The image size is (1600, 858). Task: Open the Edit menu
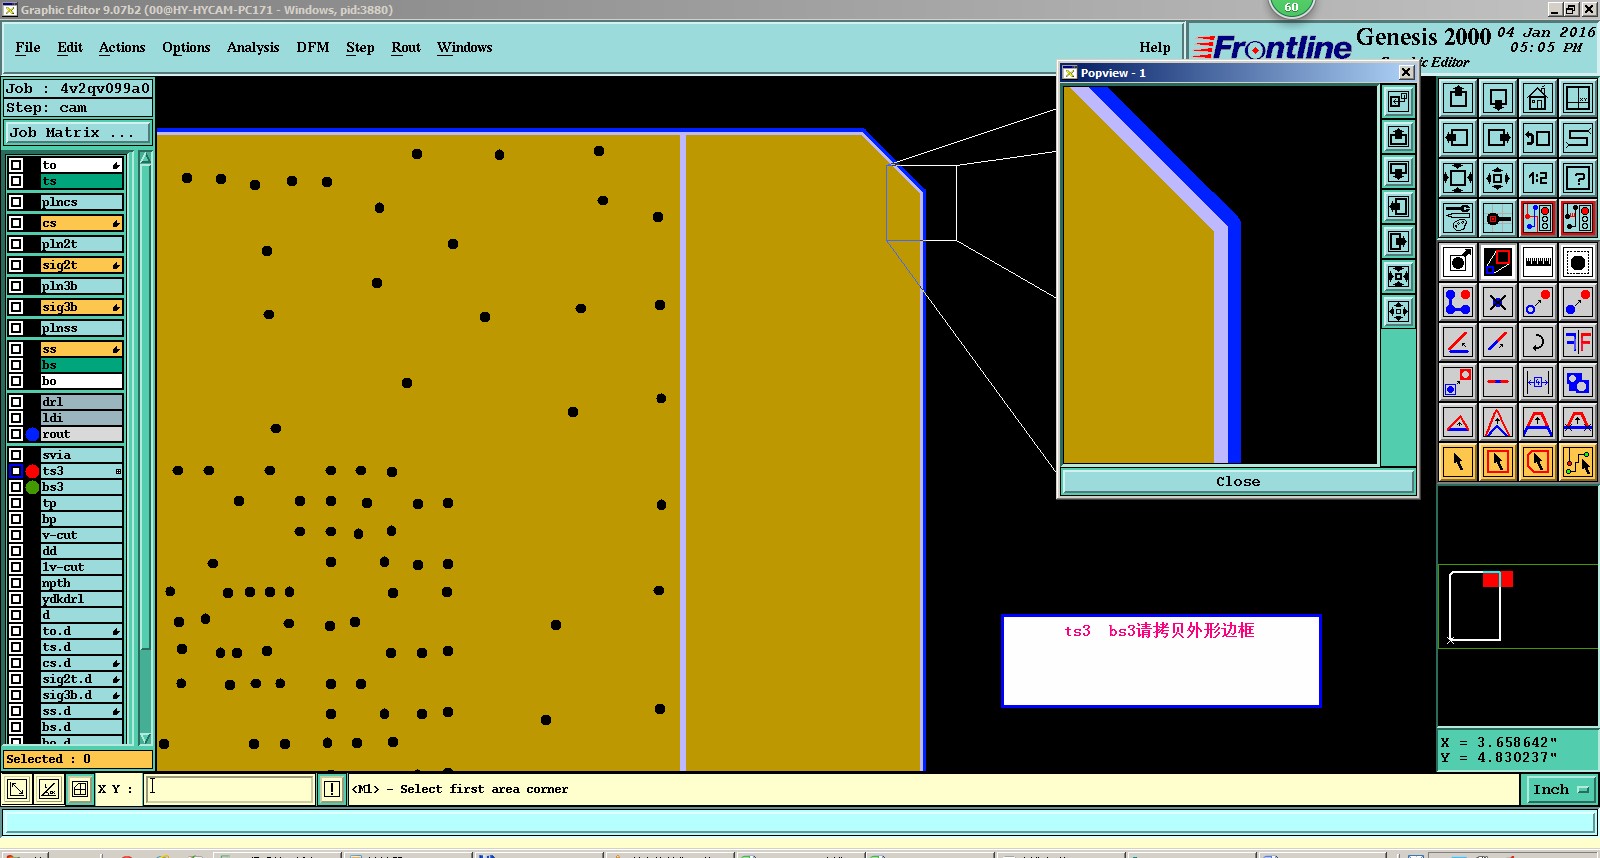70,47
